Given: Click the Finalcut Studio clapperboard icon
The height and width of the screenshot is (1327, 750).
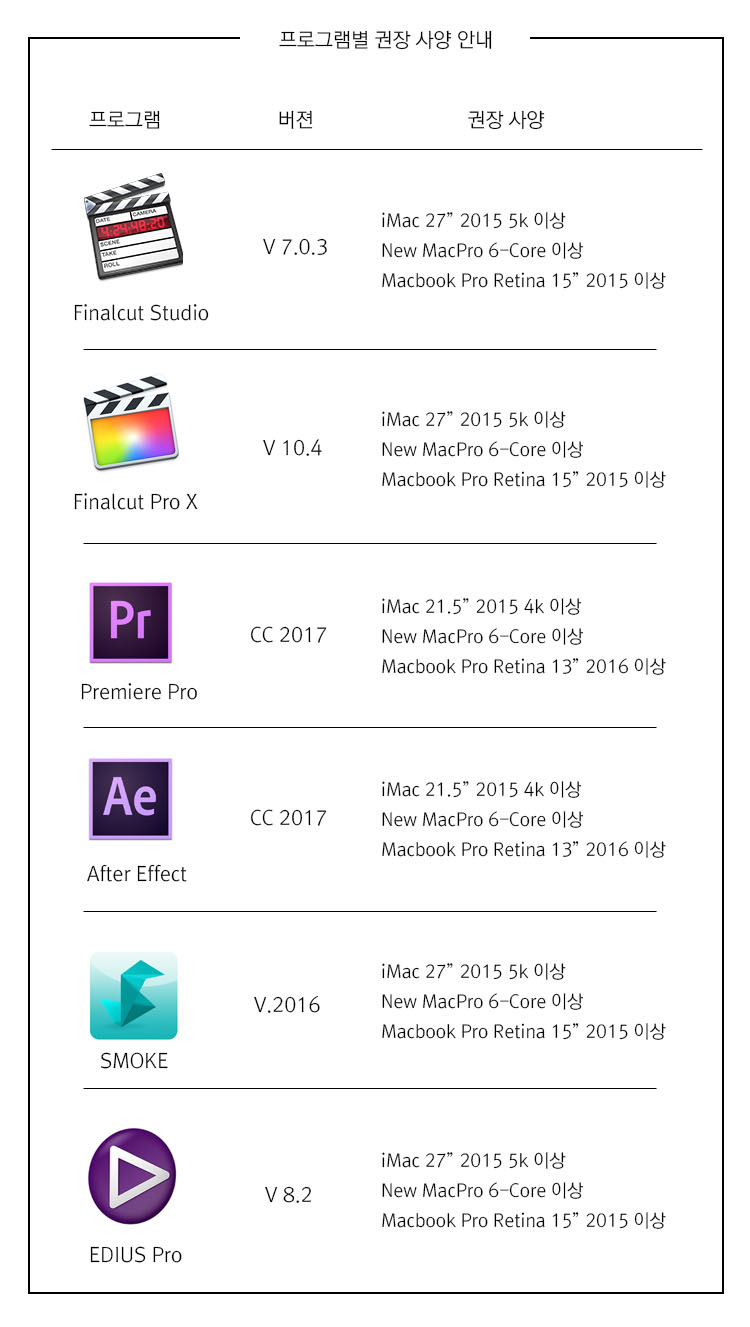Looking at the screenshot, I should (x=132, y=227).
